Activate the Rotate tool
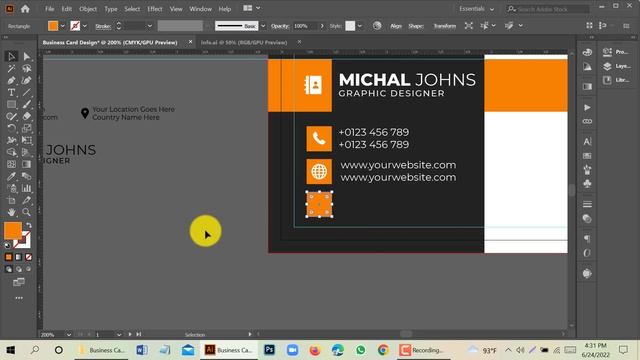640x360 pixels. tap(11, 128)
